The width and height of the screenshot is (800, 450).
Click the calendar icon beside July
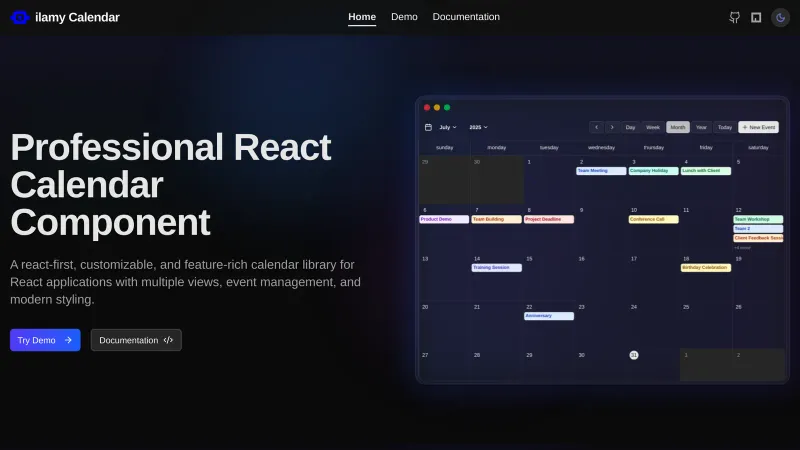coord(428,127)
